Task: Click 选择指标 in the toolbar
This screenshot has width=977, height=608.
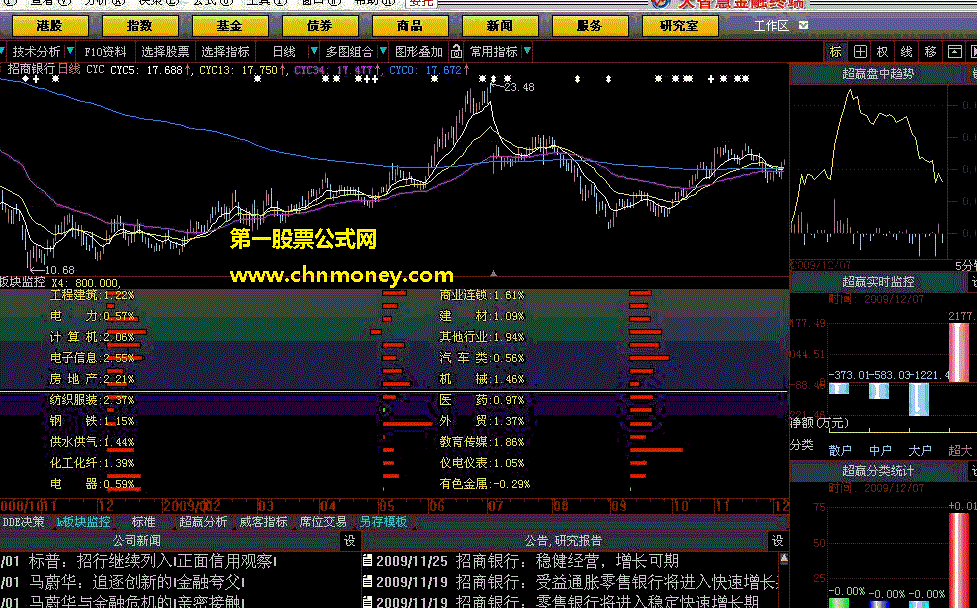Action: 226,52
